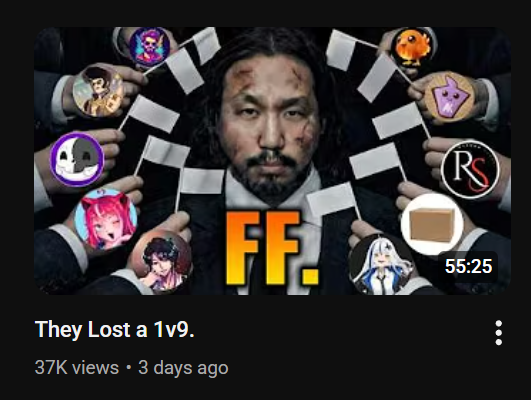The width and height of the screenshot is (531, 400).
Task: Select the half-white half-gray skull avatar
Action: coord(77,159)
